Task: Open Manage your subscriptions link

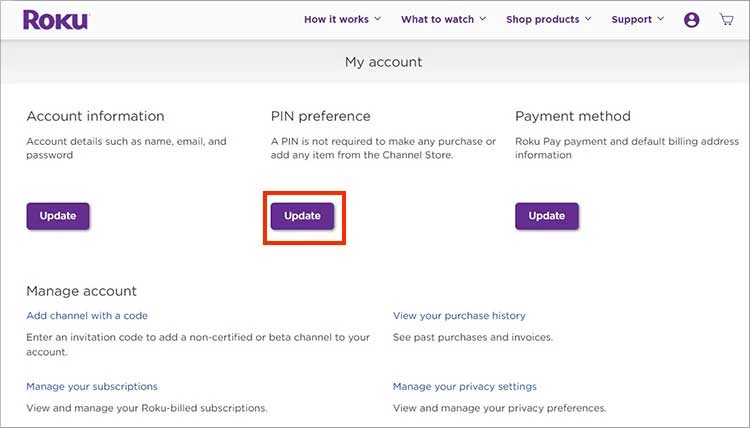Action: click(92, 386)
